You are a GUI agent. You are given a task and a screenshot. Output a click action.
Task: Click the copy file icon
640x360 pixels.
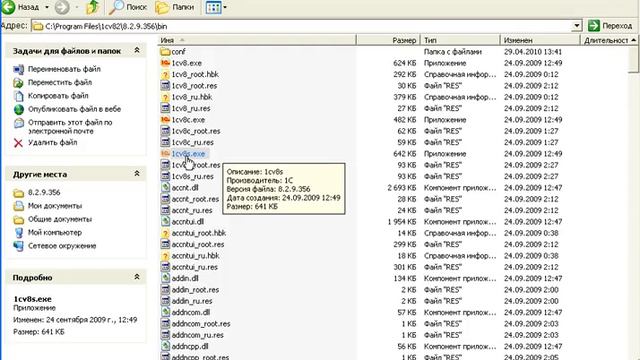18,96
